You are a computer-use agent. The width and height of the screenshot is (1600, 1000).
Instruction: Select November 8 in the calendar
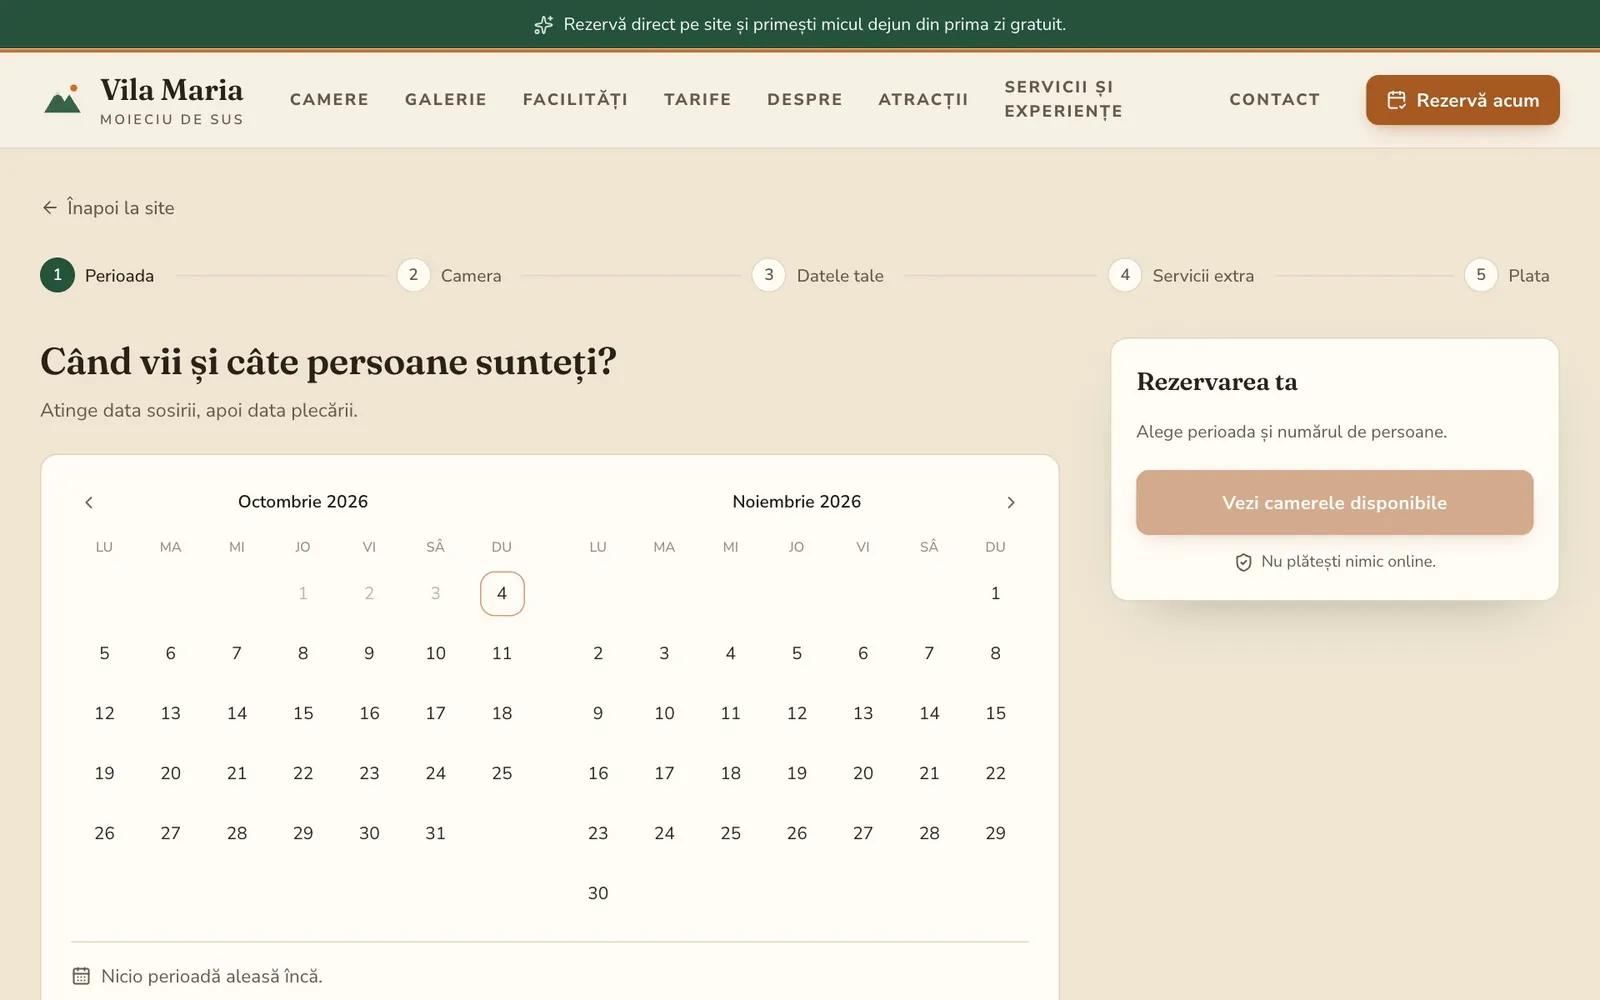coord(995,653)
